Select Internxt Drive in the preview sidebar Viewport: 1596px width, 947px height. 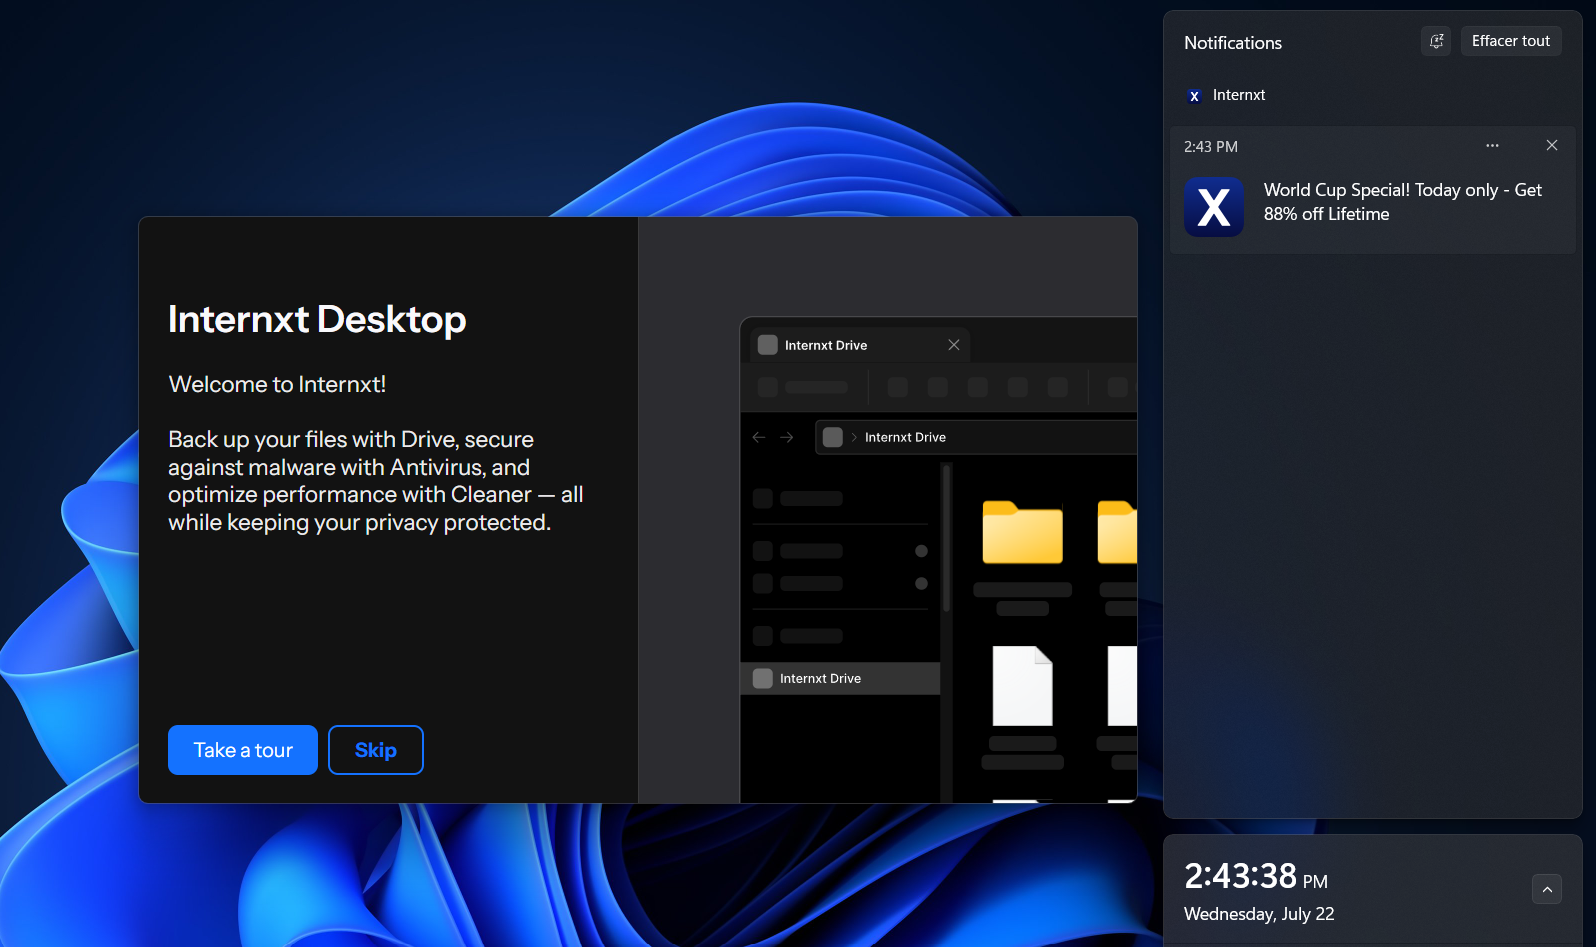coord(840,678)
